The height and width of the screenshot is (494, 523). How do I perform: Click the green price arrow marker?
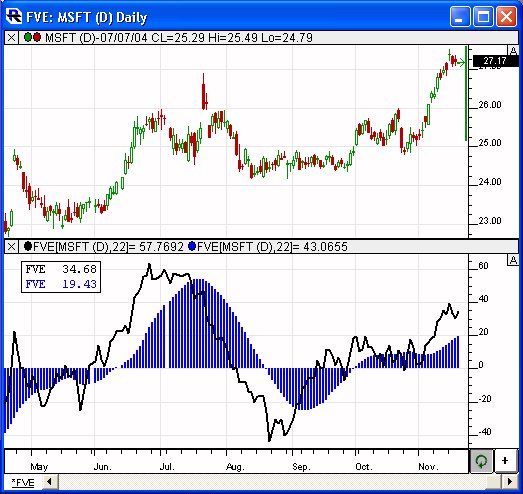pos(461,62)
